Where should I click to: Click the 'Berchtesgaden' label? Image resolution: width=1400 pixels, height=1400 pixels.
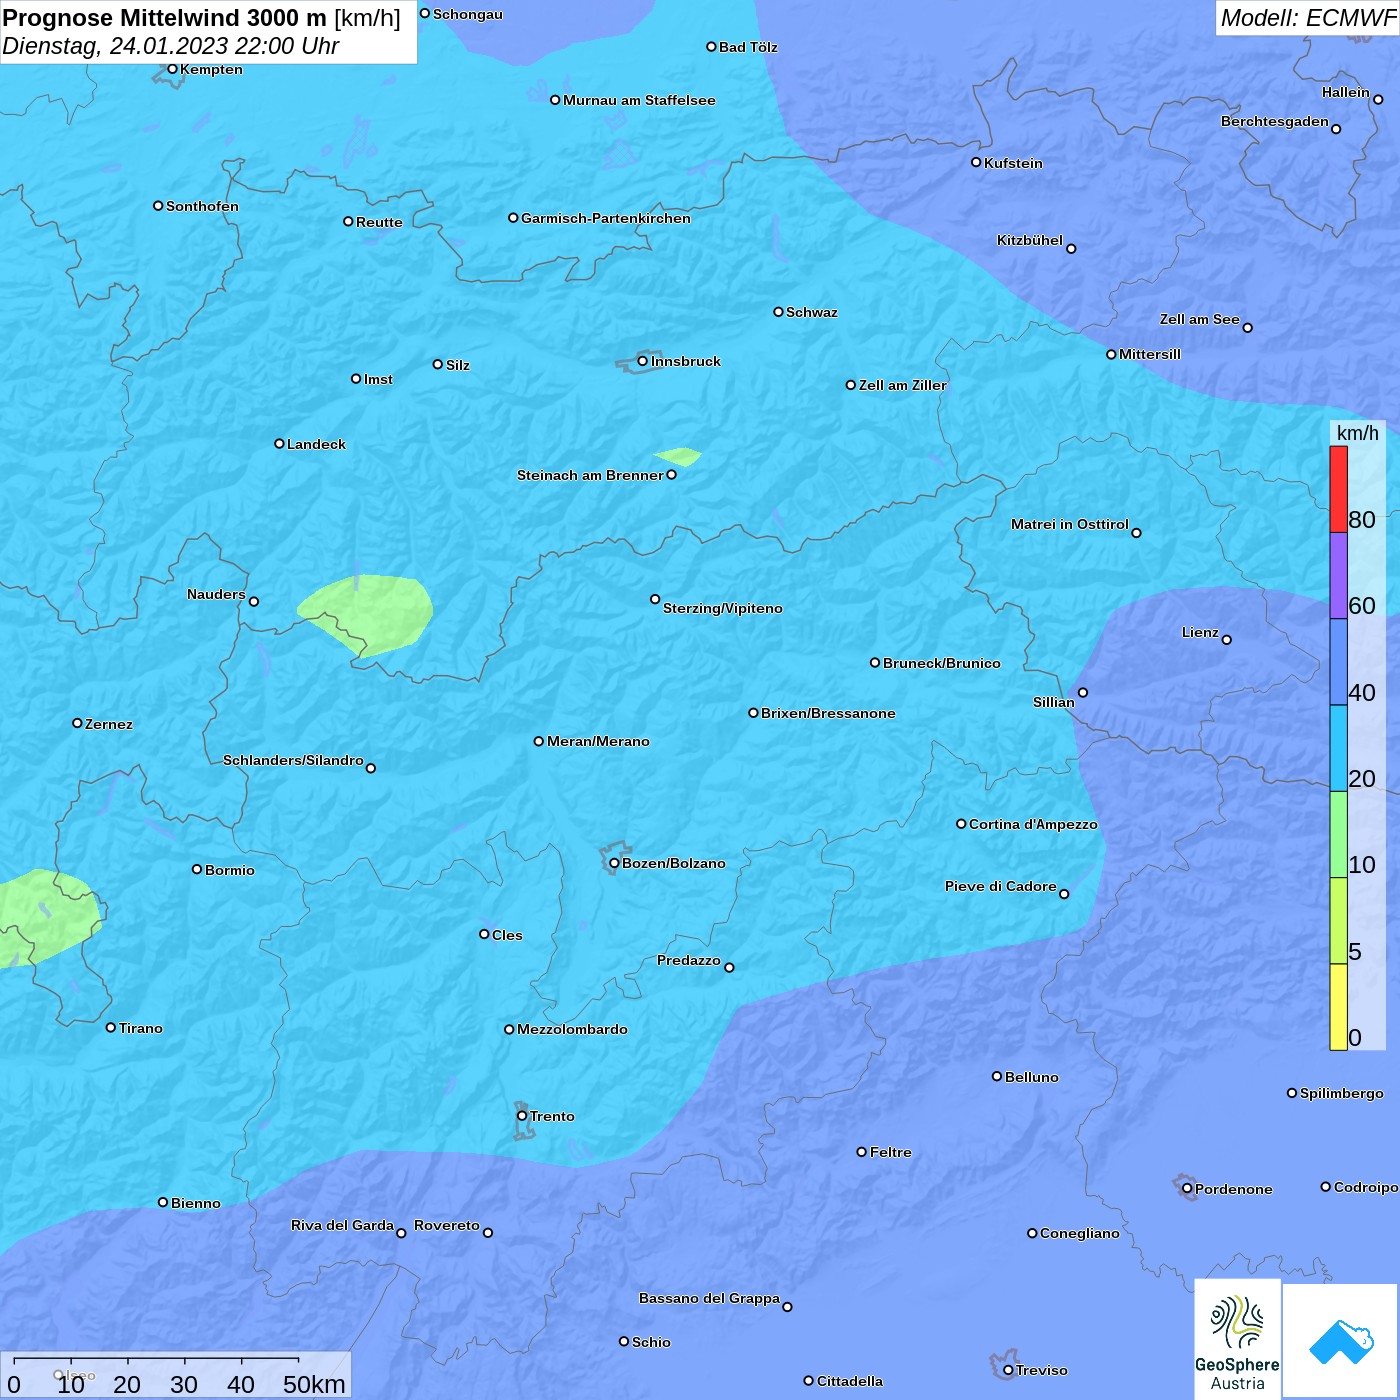(1275, 121)
